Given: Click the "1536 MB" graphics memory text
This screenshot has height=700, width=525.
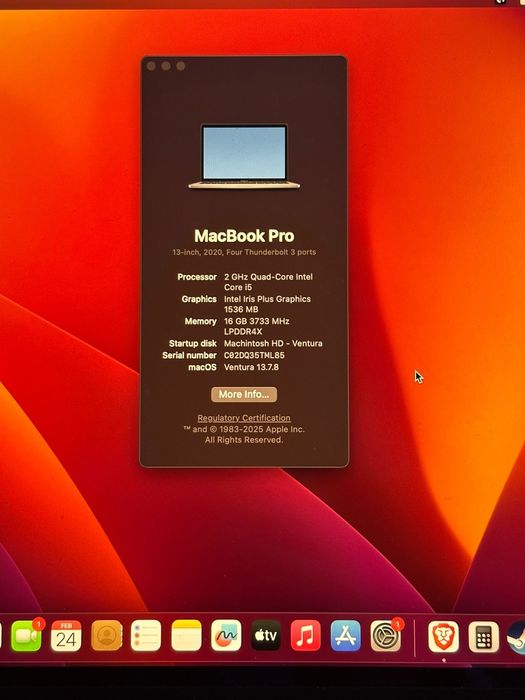Looking at the screenshot, I should (x=241, y=309).
